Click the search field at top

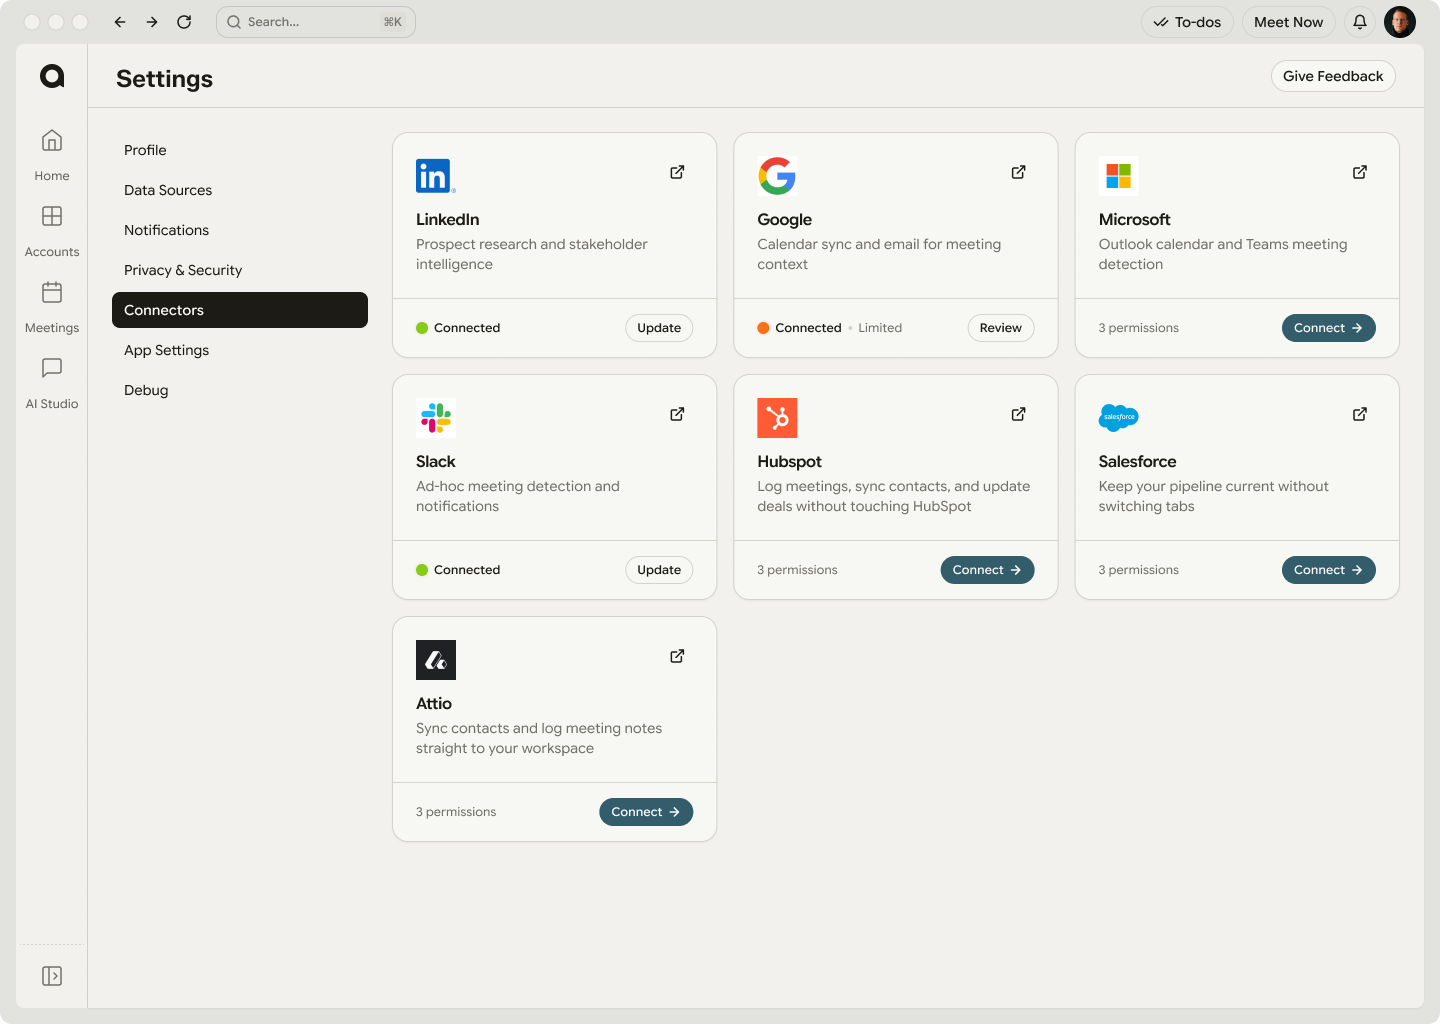pyautogui.click(x=316, y=22)
